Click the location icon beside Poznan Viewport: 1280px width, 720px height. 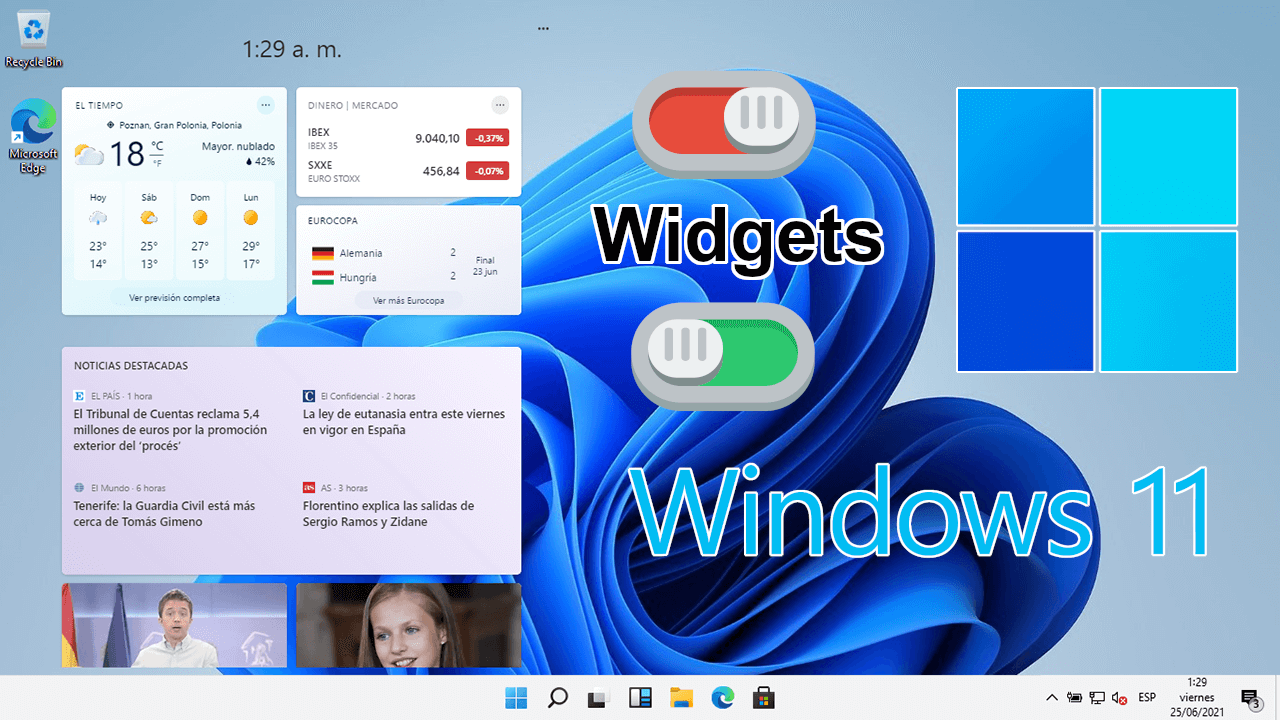point(110,125)
